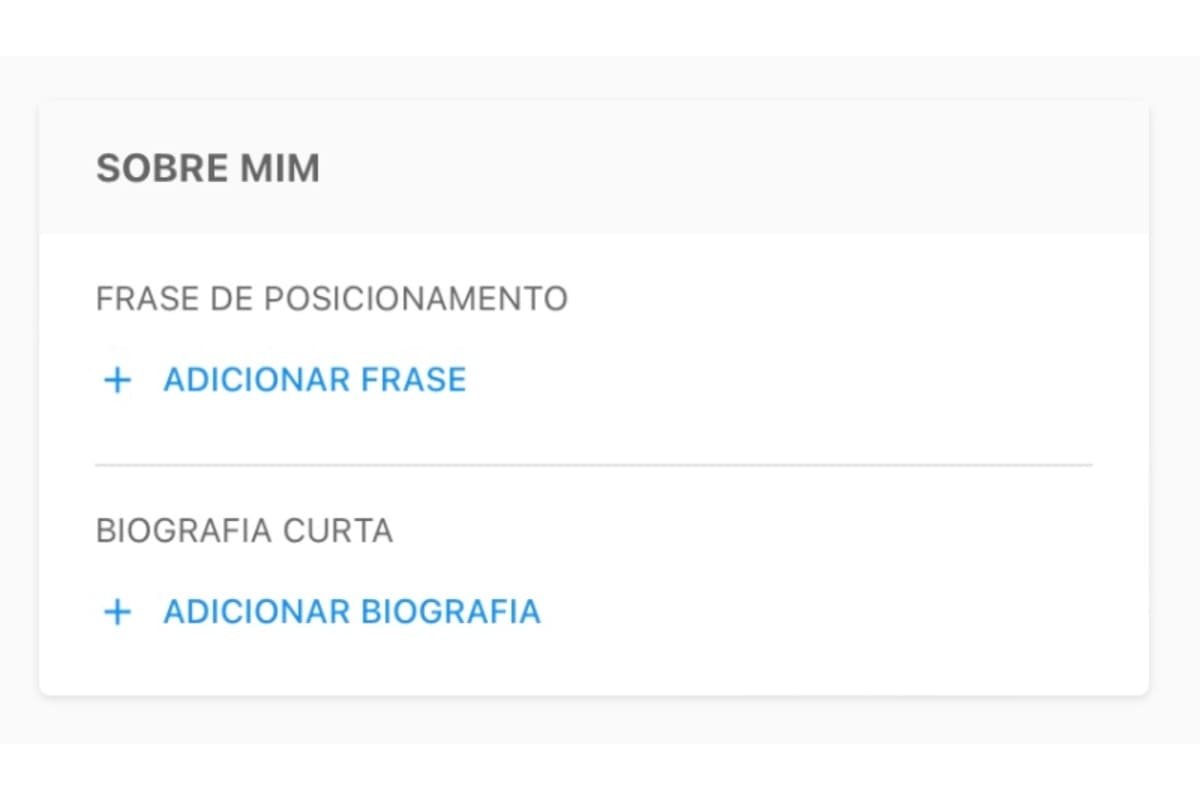The height and width of the screenshot is (800, 1200).
Task: Click the word BIOGRAFIA in BIOGRAFIA CURTA label
Action: [185, 531]
